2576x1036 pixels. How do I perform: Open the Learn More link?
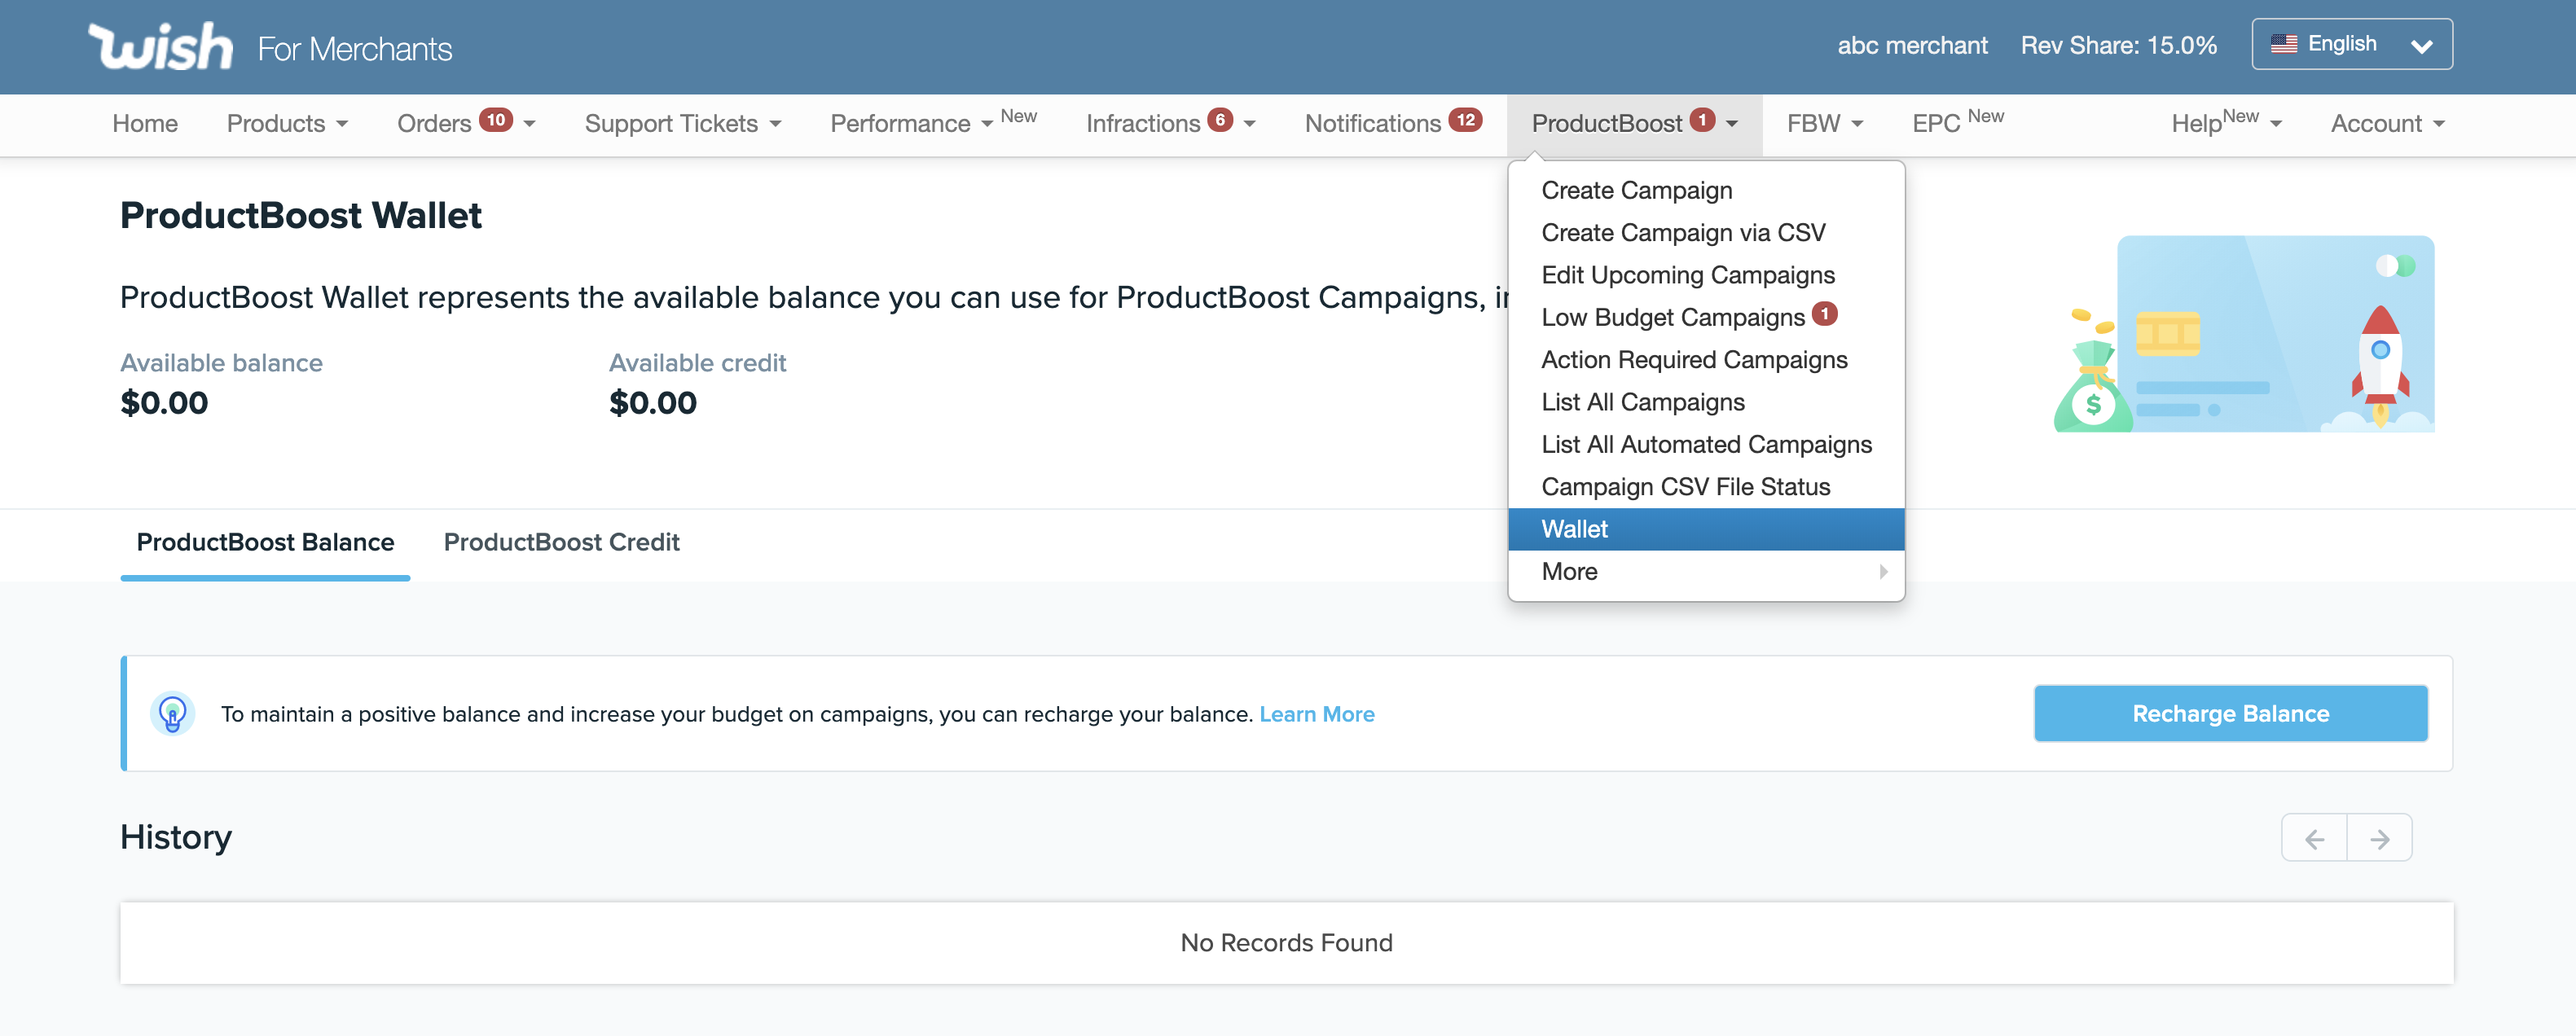click(x=1316, y=714)
